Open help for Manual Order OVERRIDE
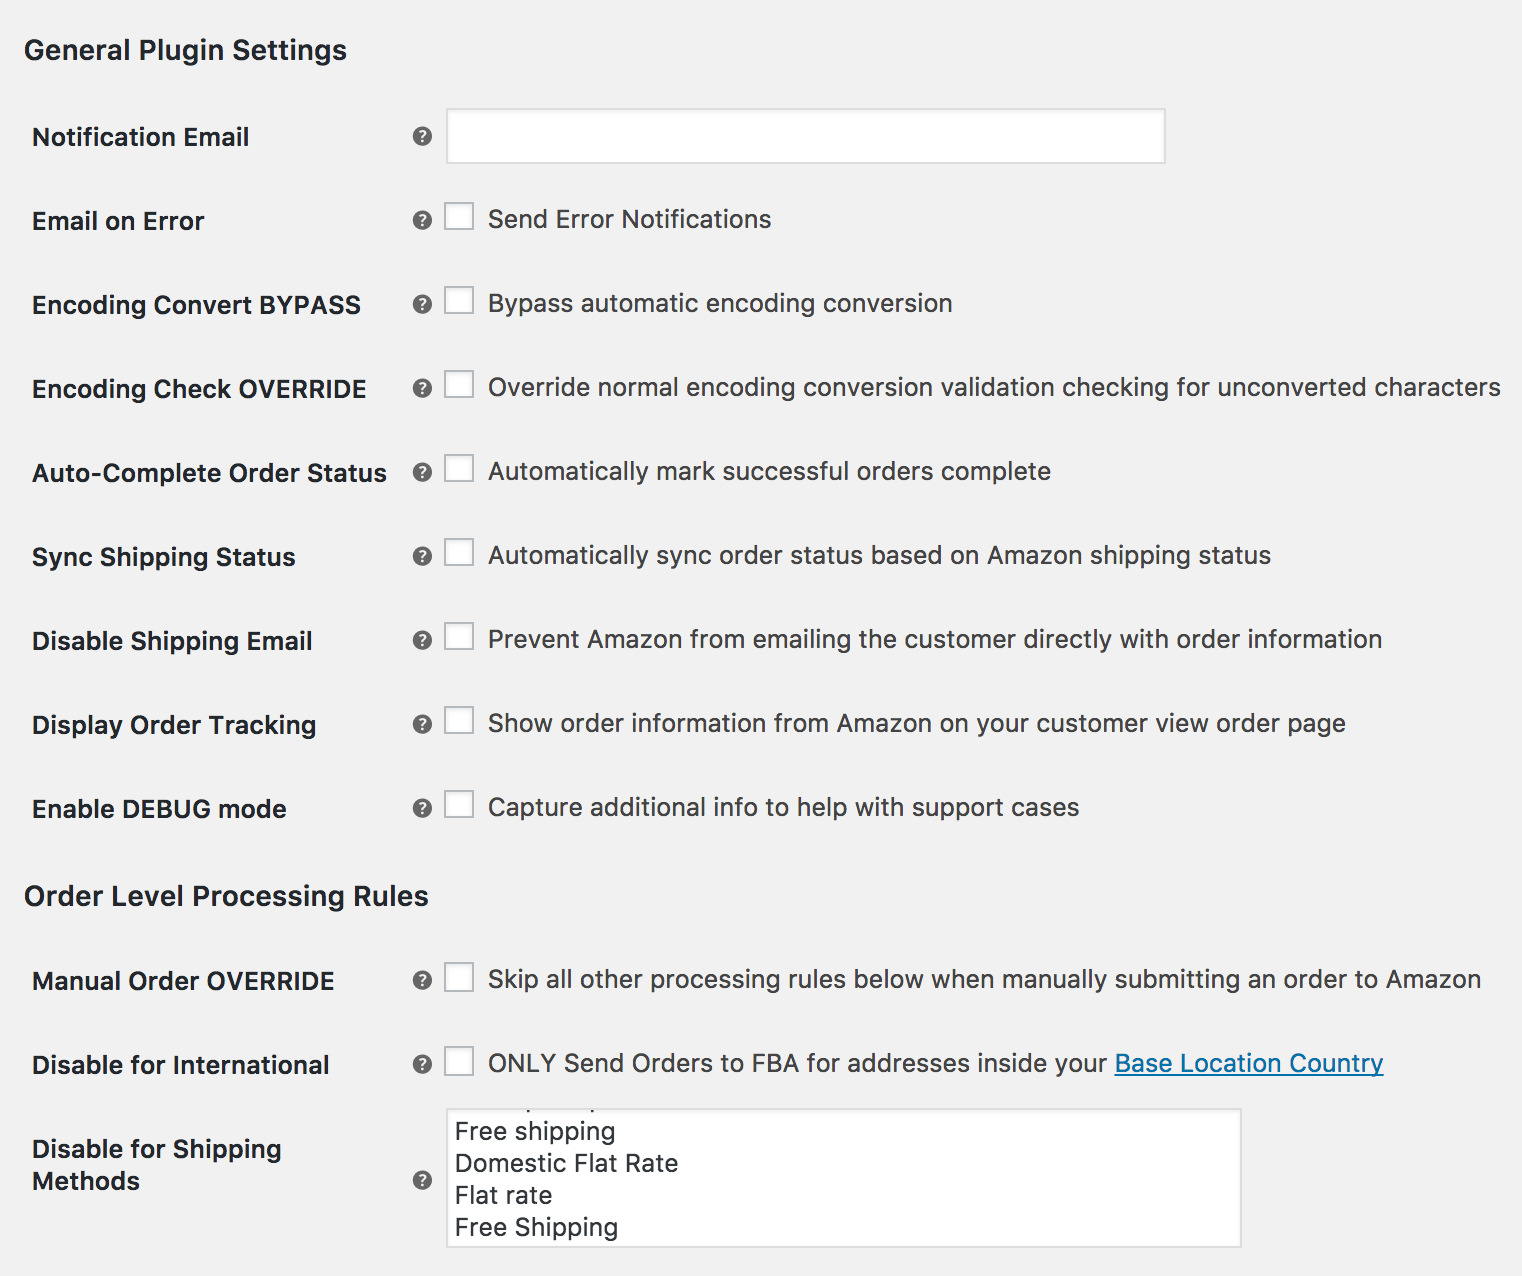 click(x=421, y=980)
